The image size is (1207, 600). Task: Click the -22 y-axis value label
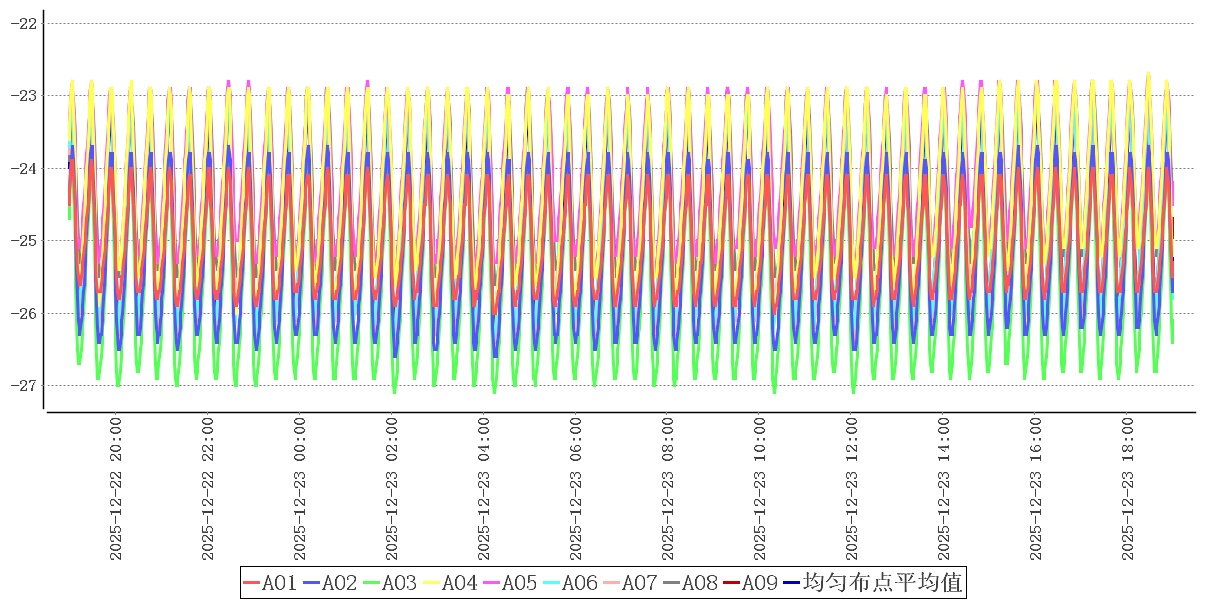pos(23,23)
